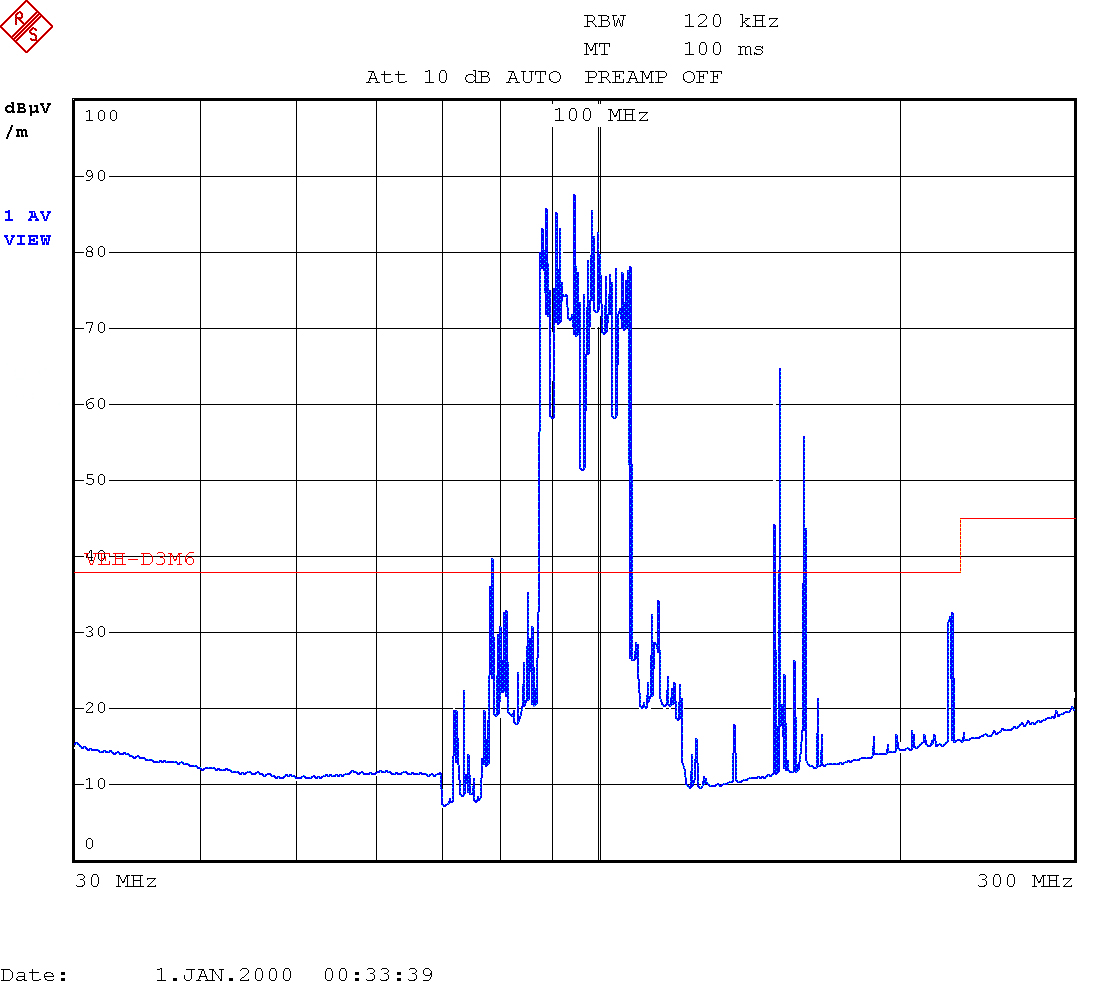
Task: Click the VEH-D3M6 limit line label
Action: tap(139, 559)
